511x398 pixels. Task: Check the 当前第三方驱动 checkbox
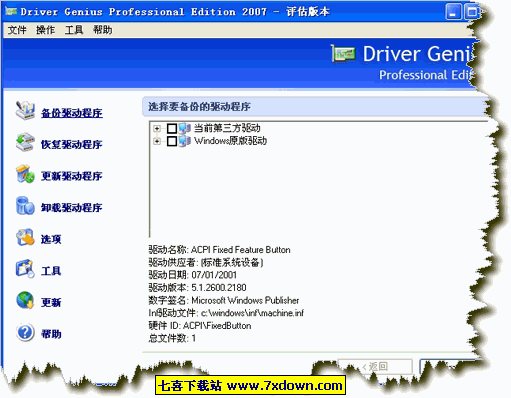click(x=172, y=128)
